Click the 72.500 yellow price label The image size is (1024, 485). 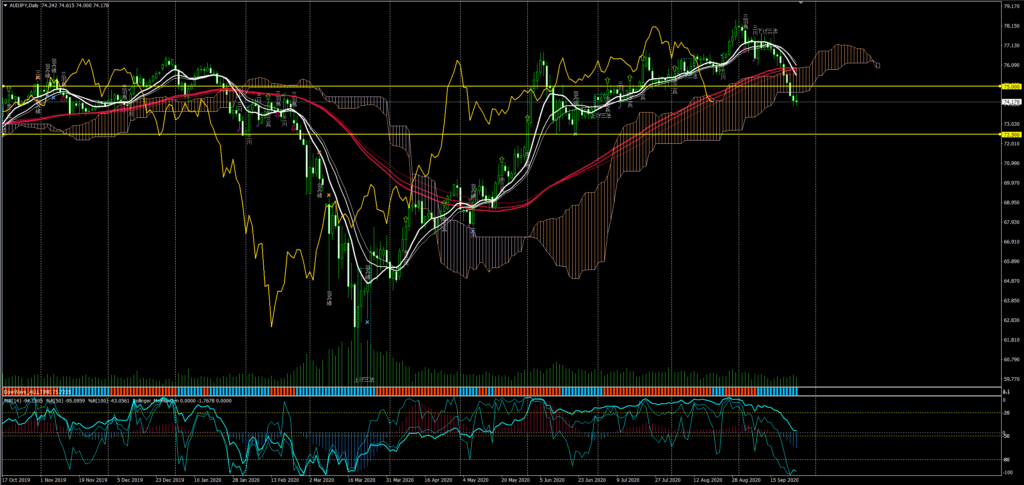click(1010, 134)
